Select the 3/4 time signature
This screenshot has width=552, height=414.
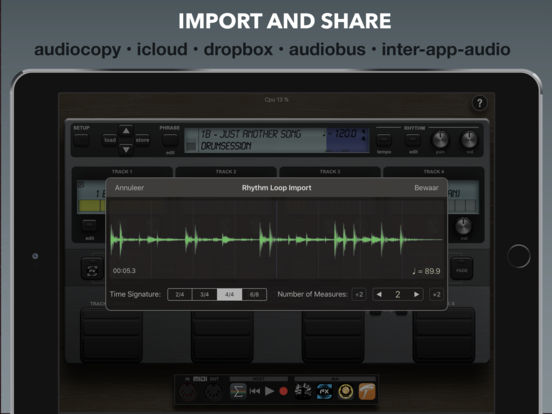[205, 294]
